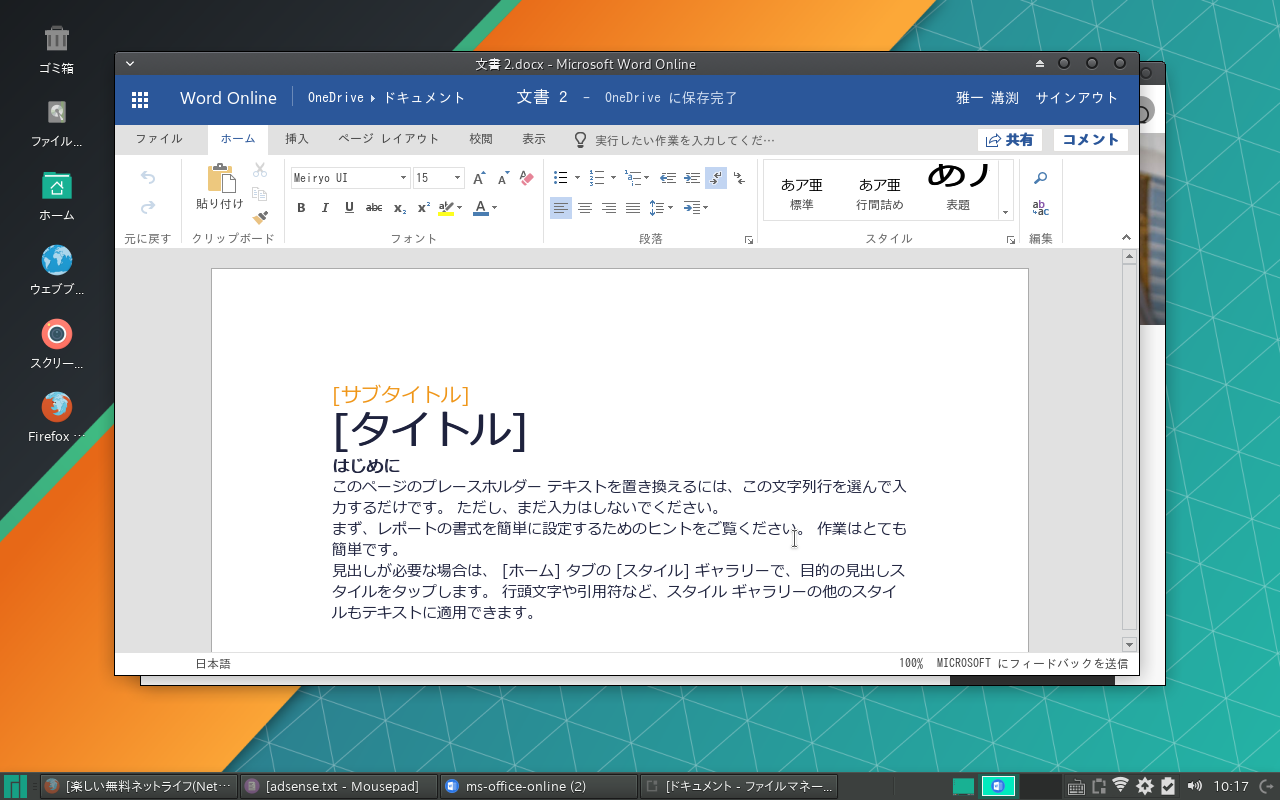
Task: Click the Redo arrow in the ribbon
Action: (x=148, y=208)
